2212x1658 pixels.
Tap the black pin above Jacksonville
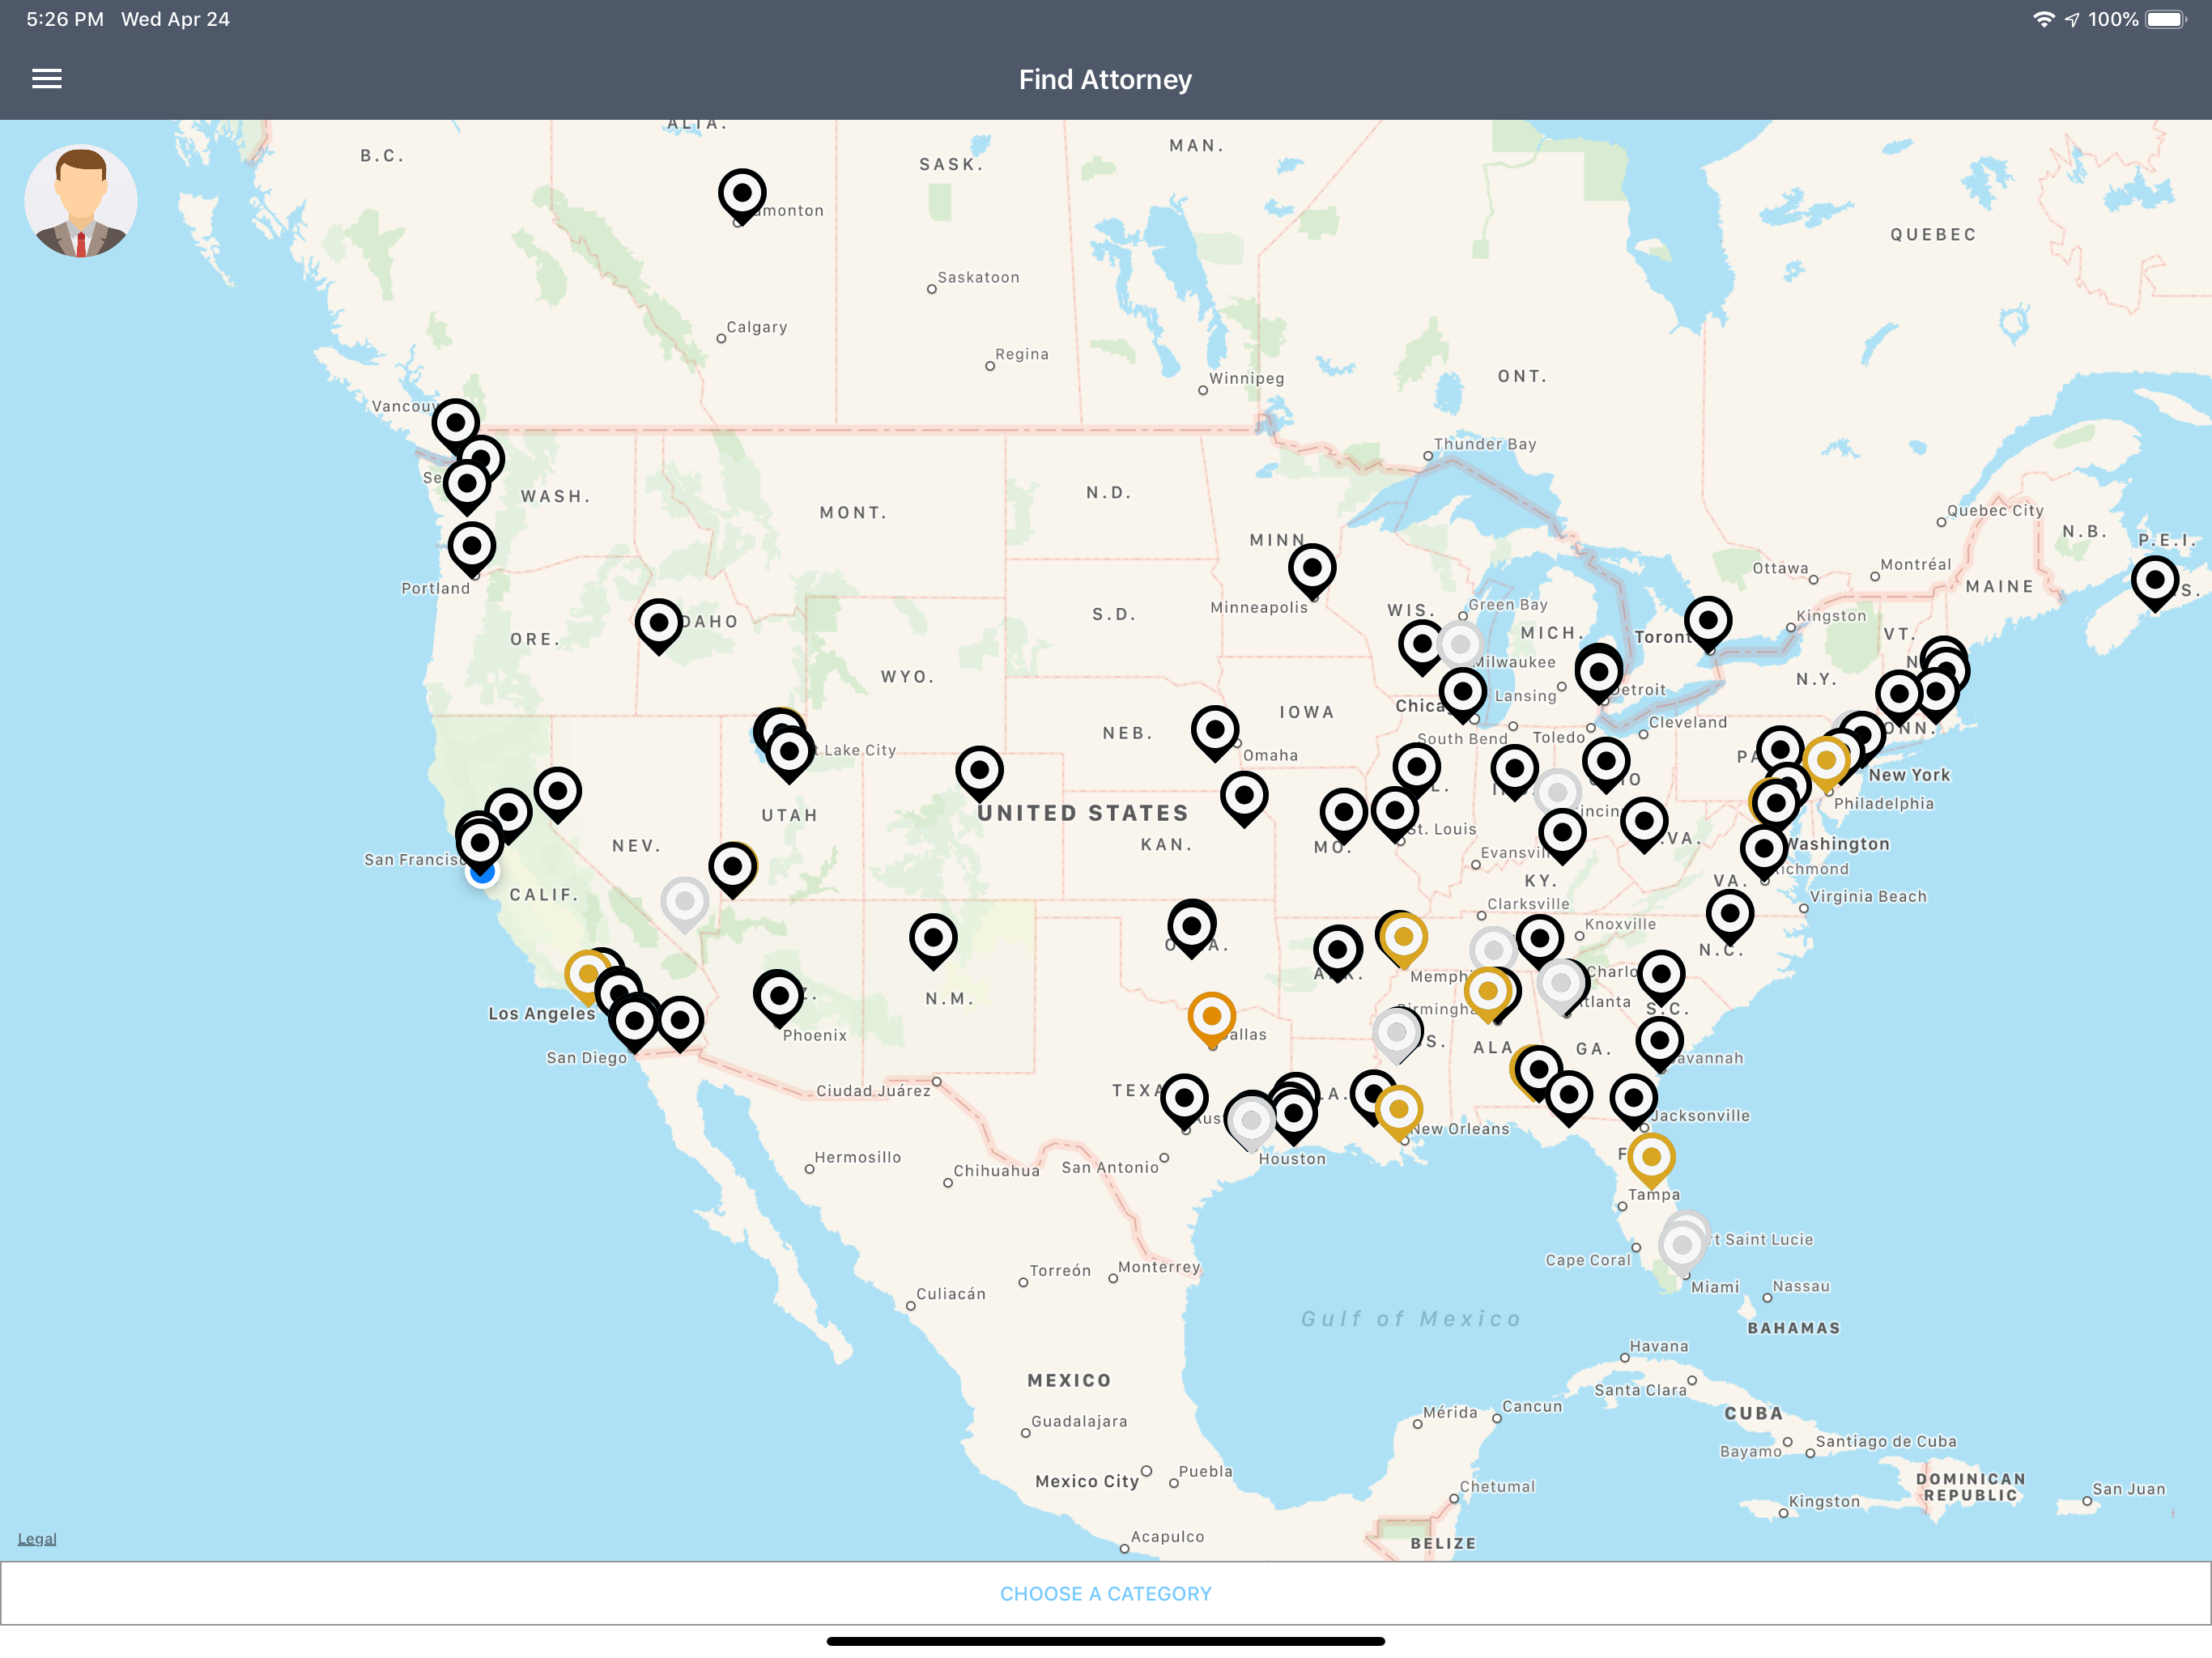[1633, 1100]
